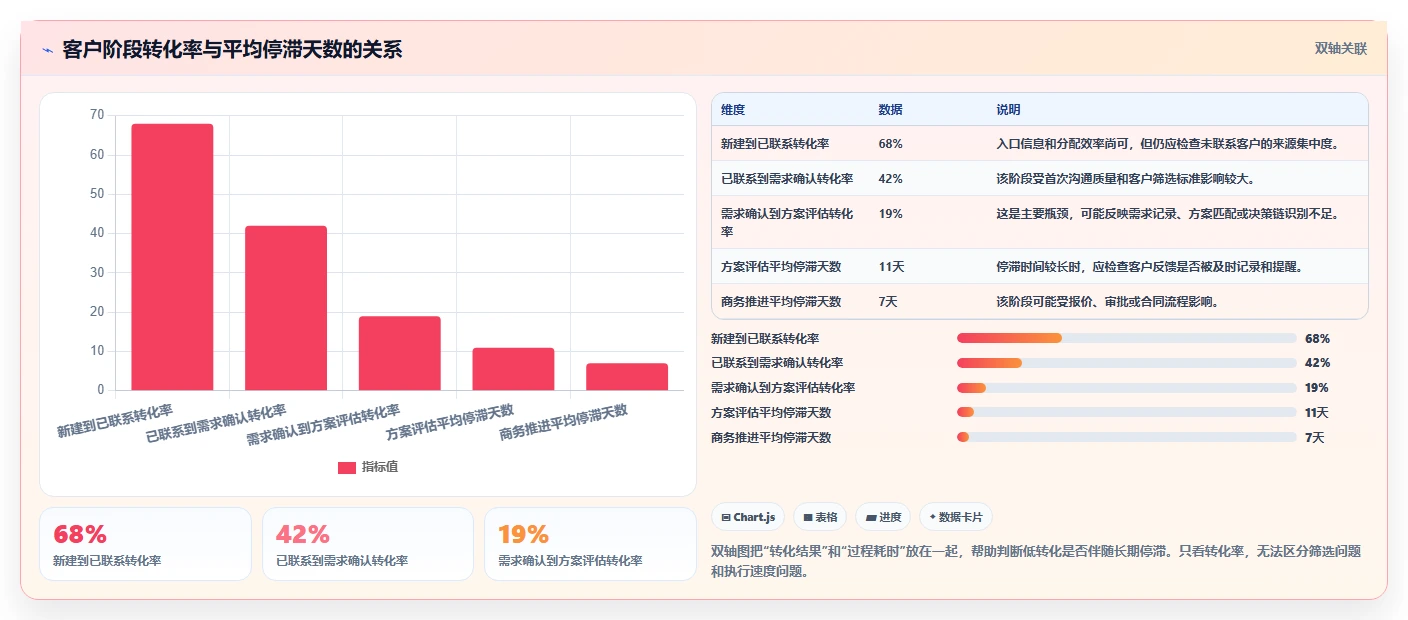Click the lightning icon beside the dashboard title

coord(47,50)
